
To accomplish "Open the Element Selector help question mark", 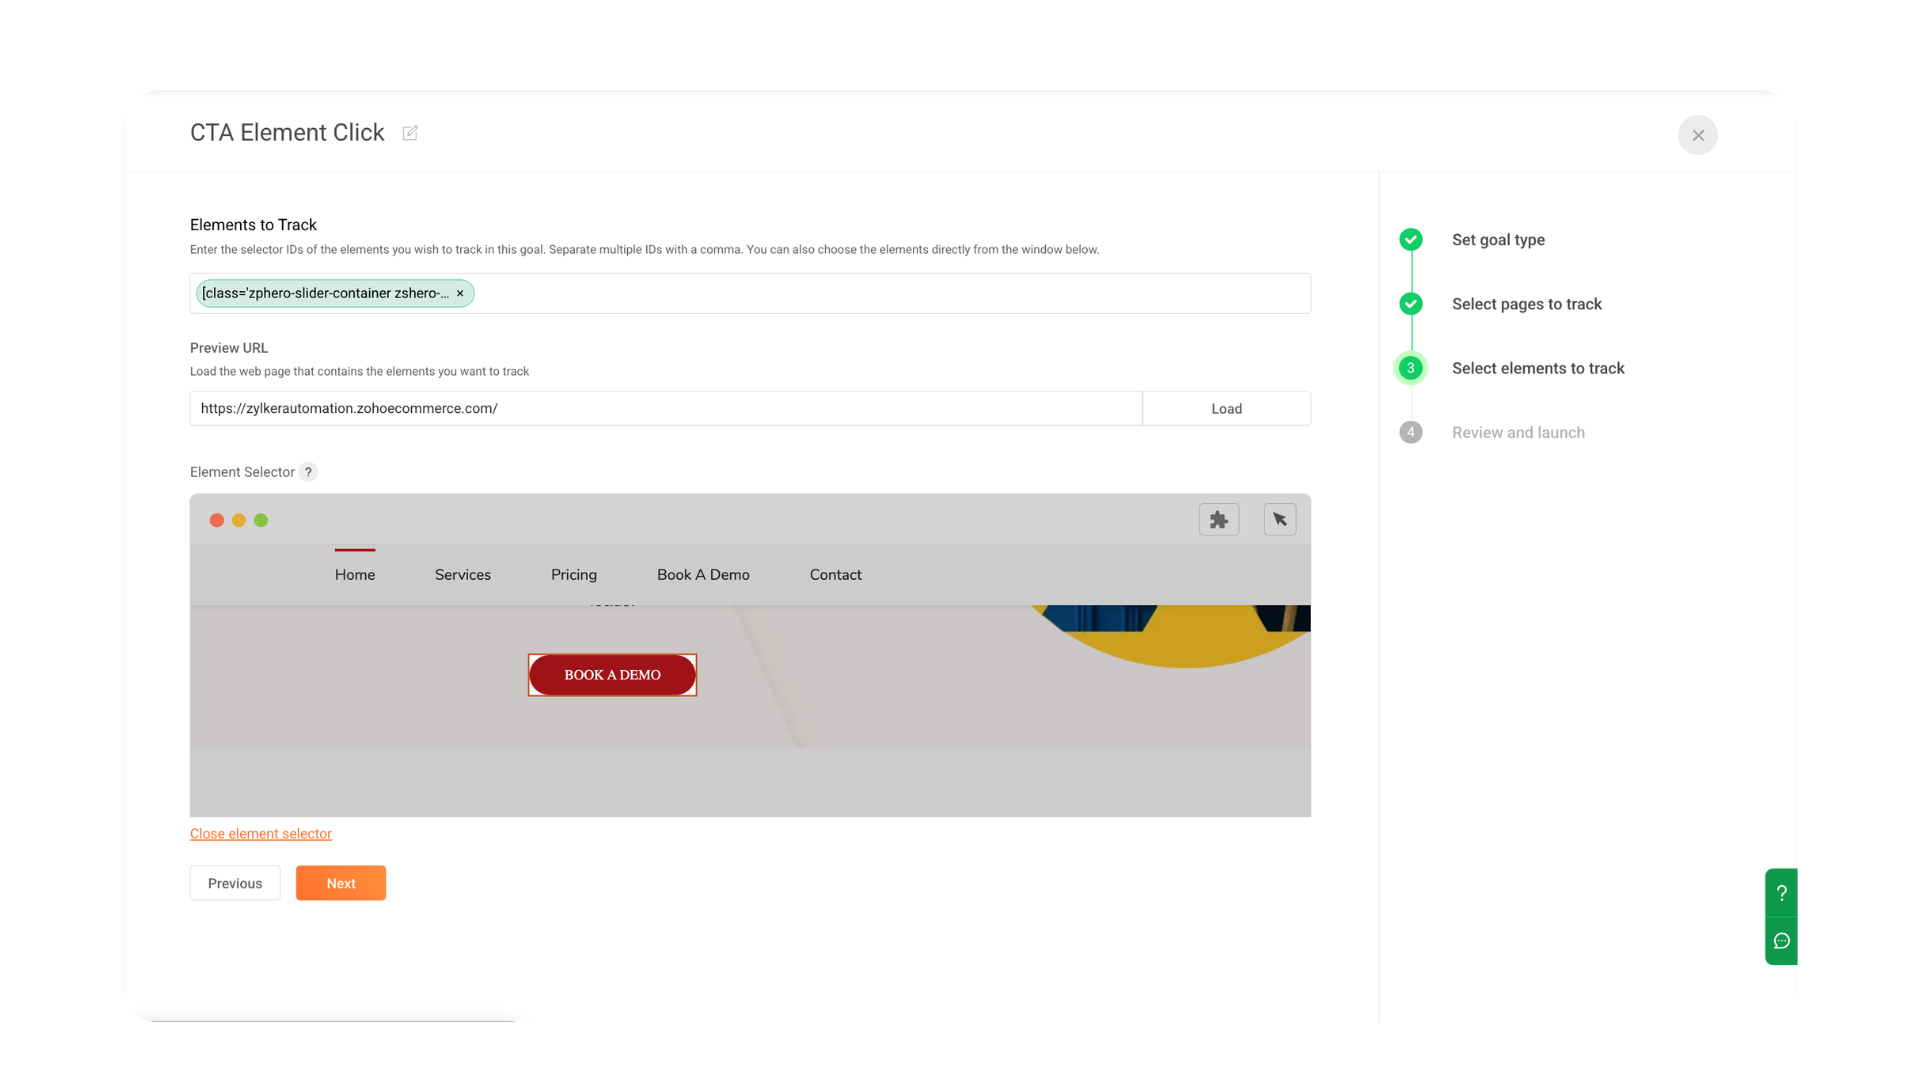I will [x=308, y=472].
